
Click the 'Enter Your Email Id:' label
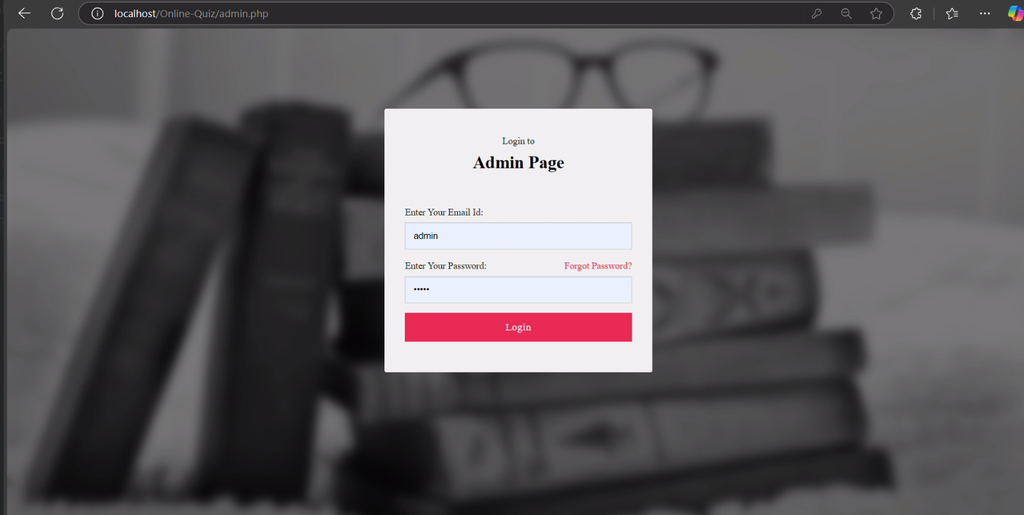tap(444, 213)
